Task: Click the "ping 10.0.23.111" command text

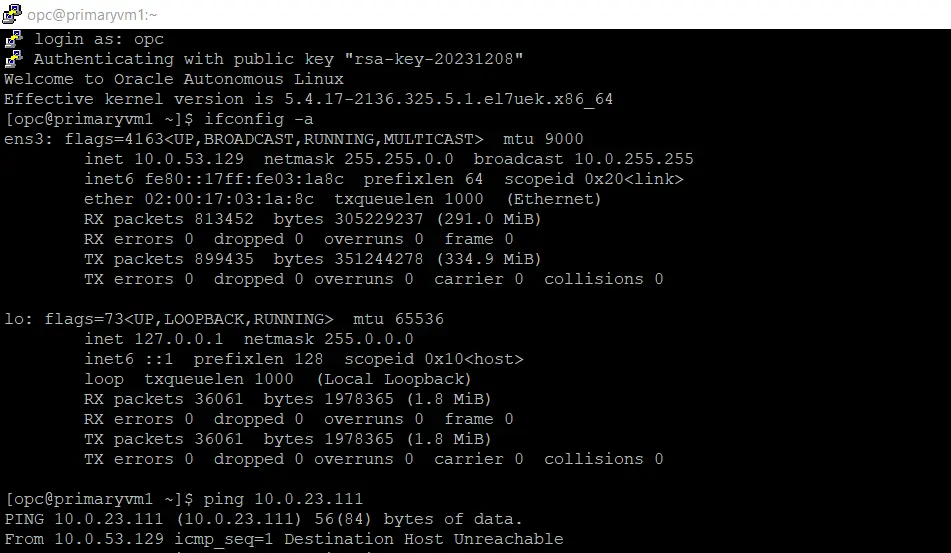Action: 283,499
